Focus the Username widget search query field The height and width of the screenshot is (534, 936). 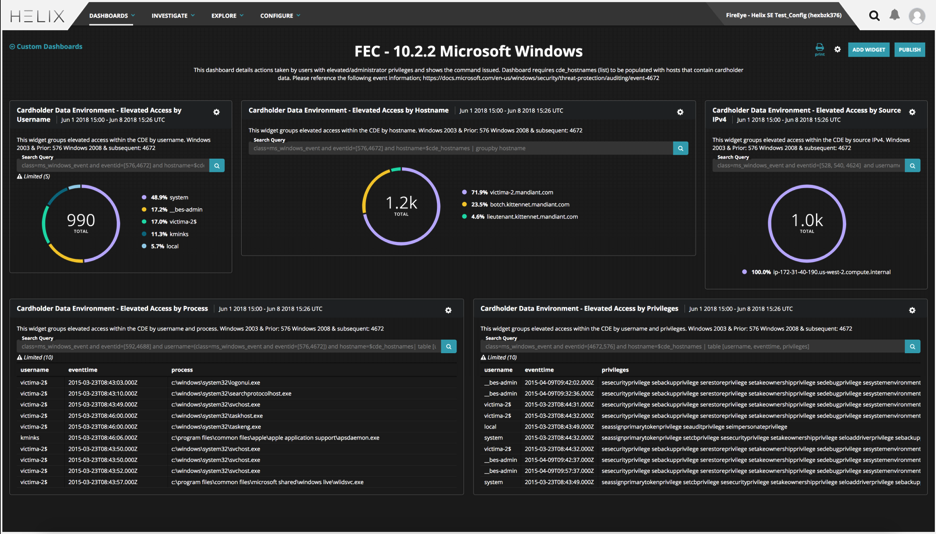[x=113, y=165]
